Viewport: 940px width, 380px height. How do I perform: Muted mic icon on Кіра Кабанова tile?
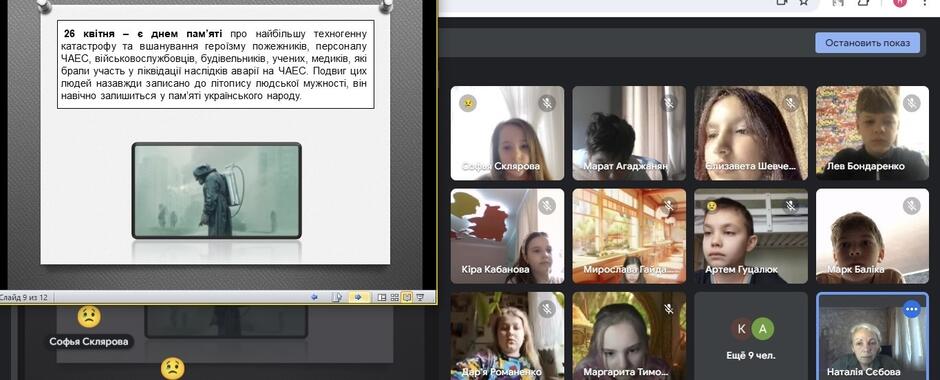point(546,206)
